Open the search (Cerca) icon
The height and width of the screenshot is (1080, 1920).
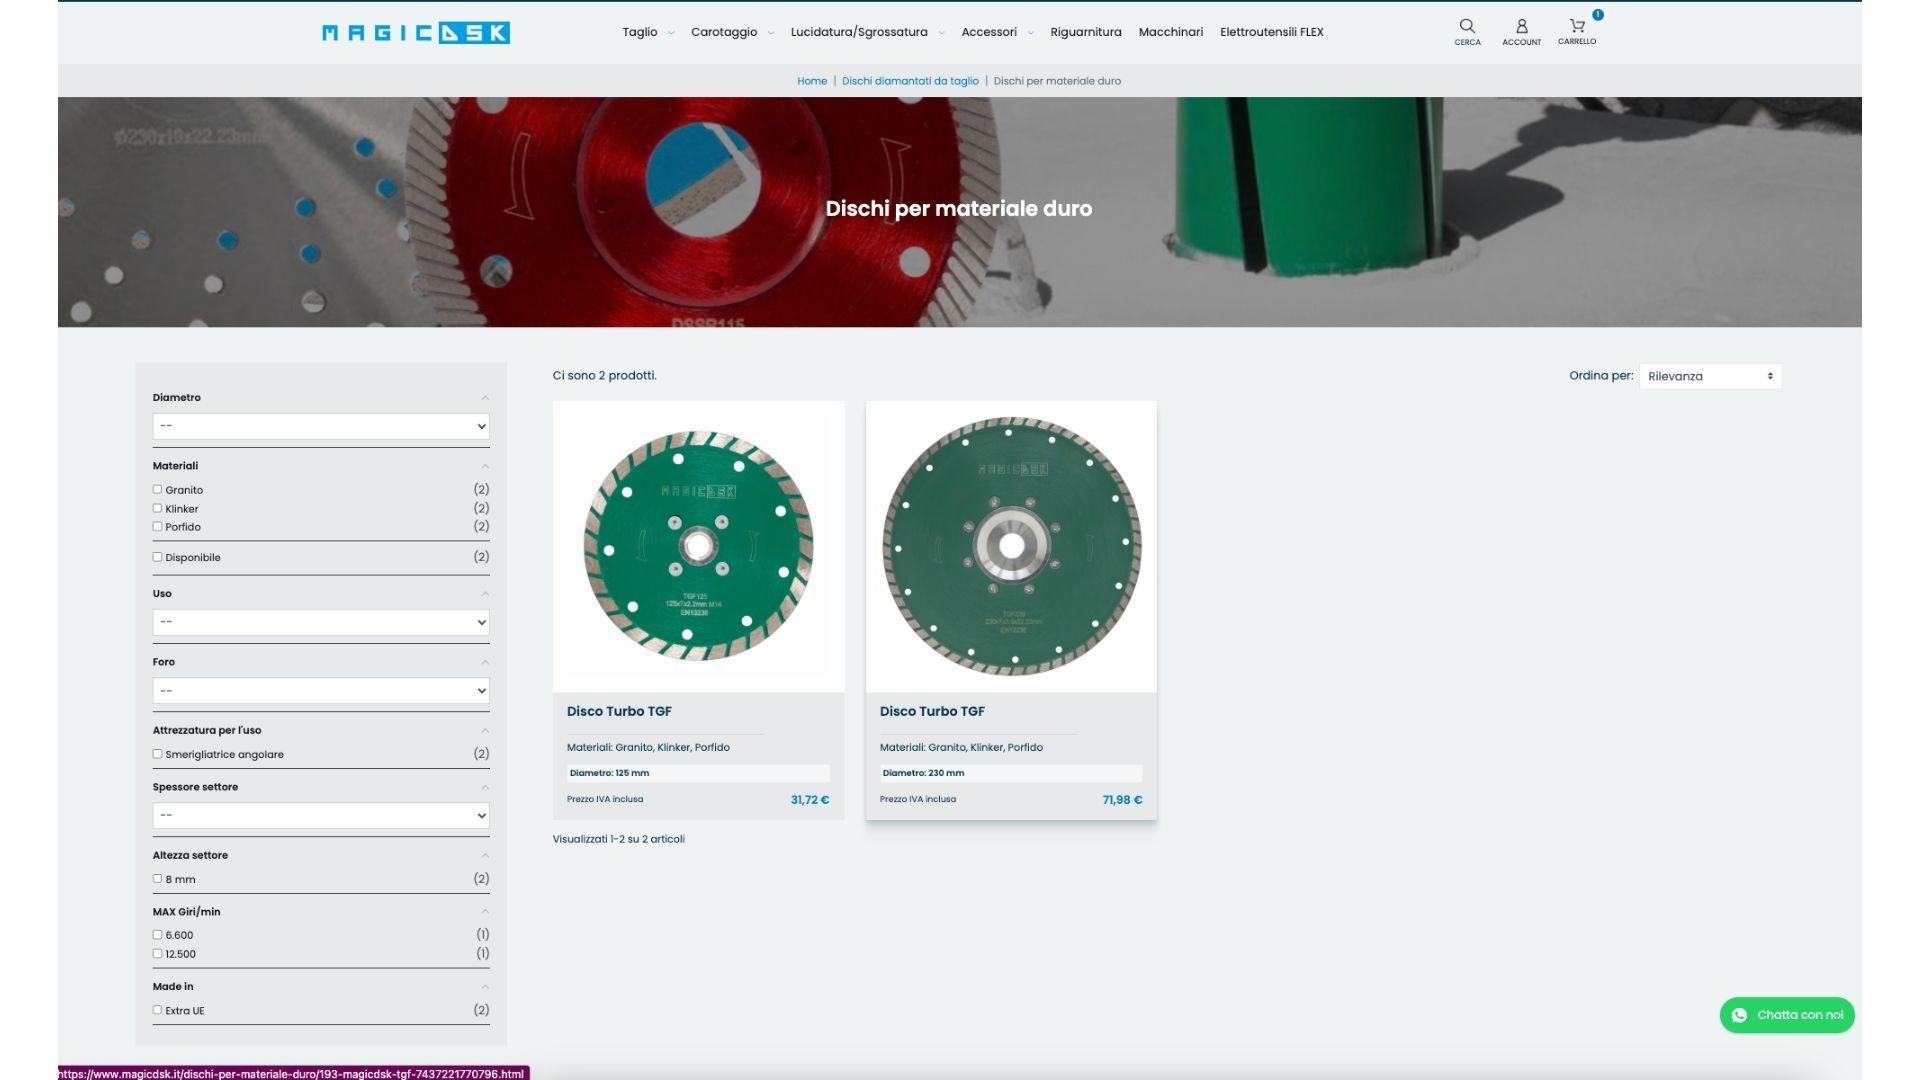coord(1467,32)
